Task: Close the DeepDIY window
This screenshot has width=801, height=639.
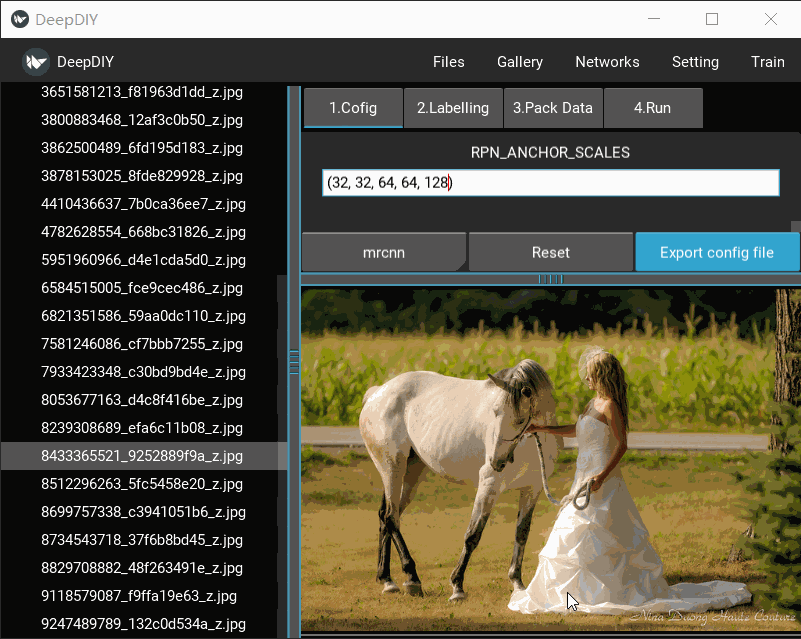Action: point(771,19)
